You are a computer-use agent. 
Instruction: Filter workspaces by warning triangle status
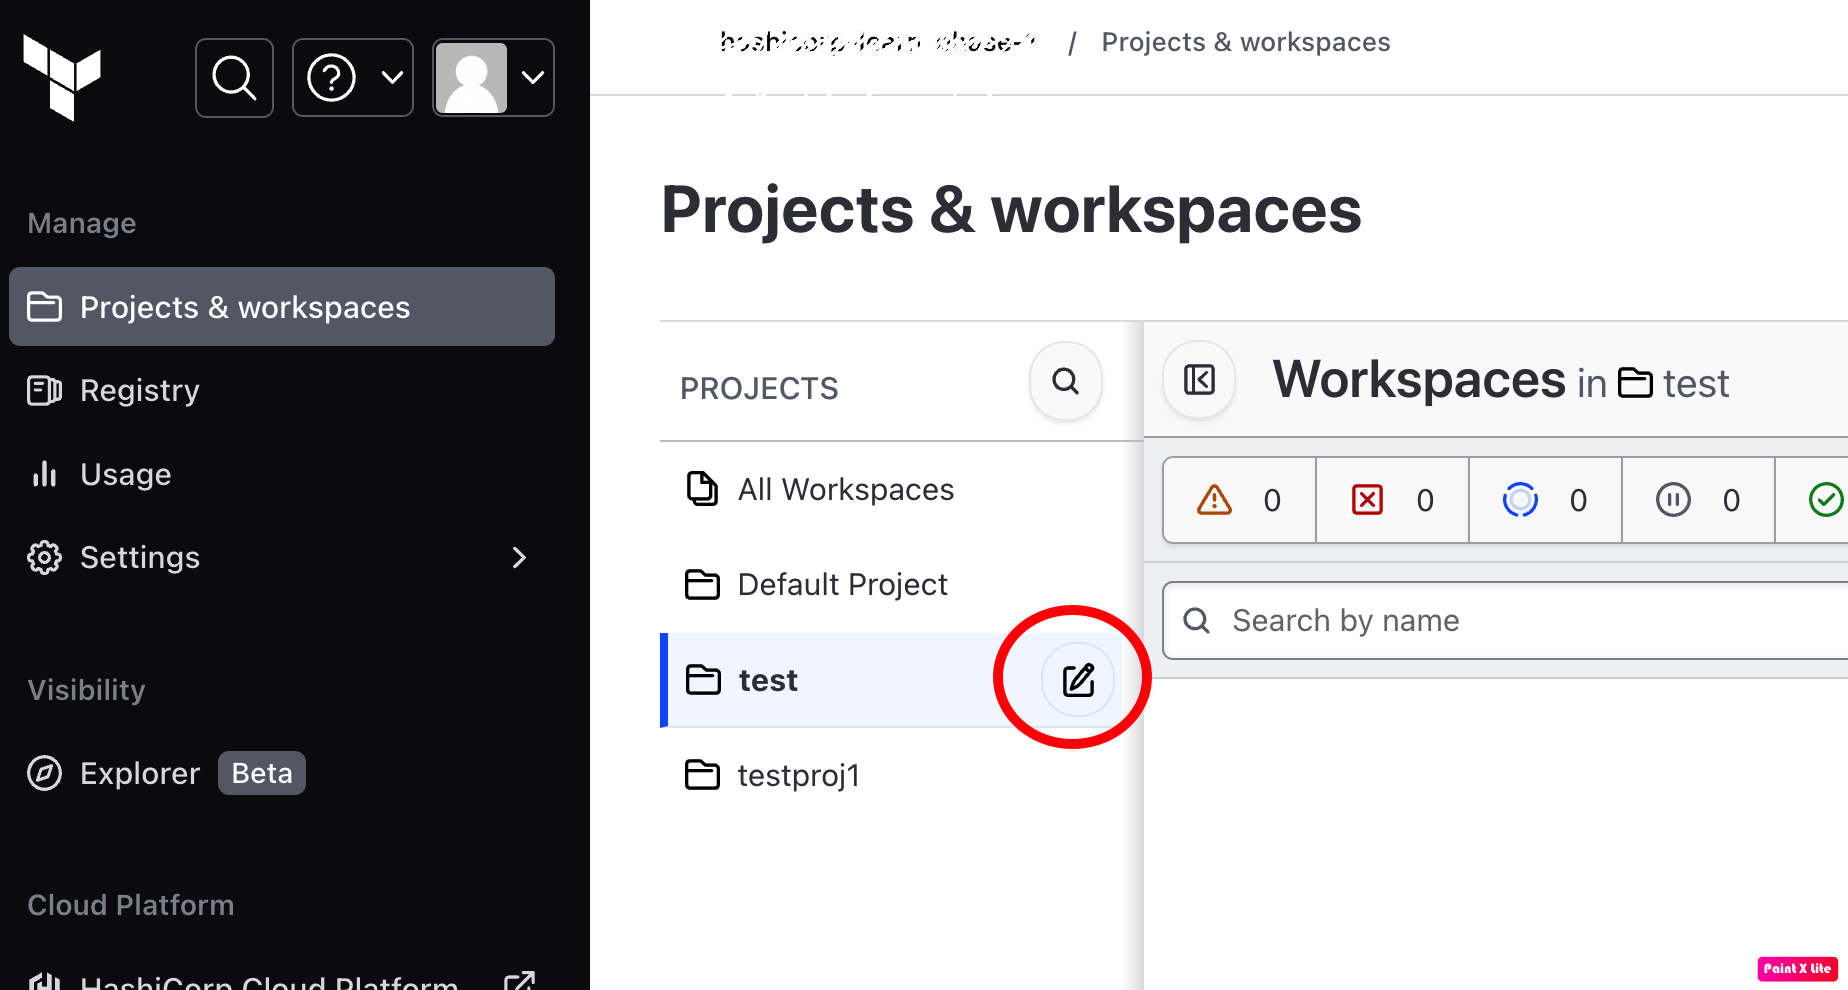point(1239,500)
